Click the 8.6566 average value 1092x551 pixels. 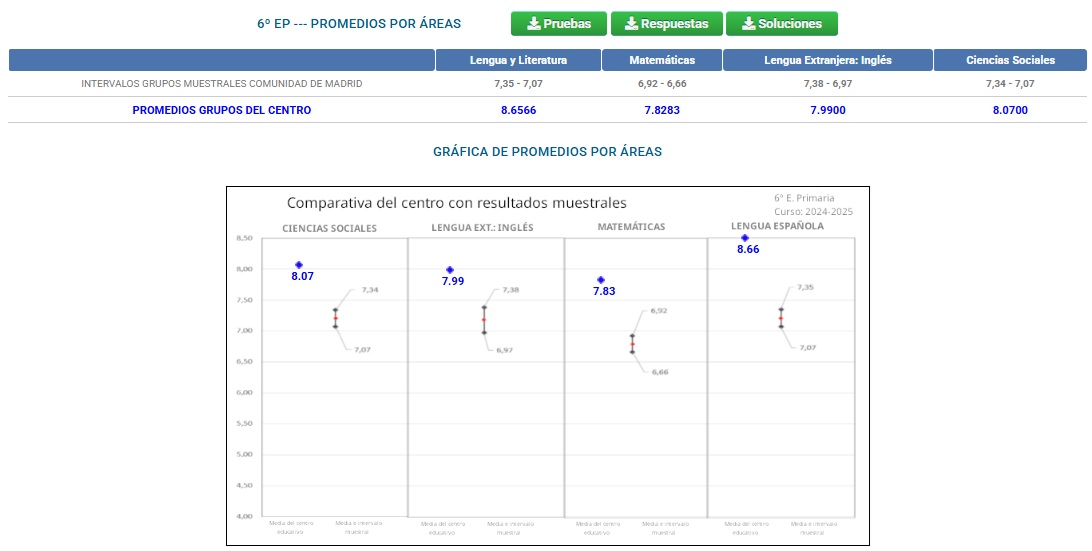518,110
